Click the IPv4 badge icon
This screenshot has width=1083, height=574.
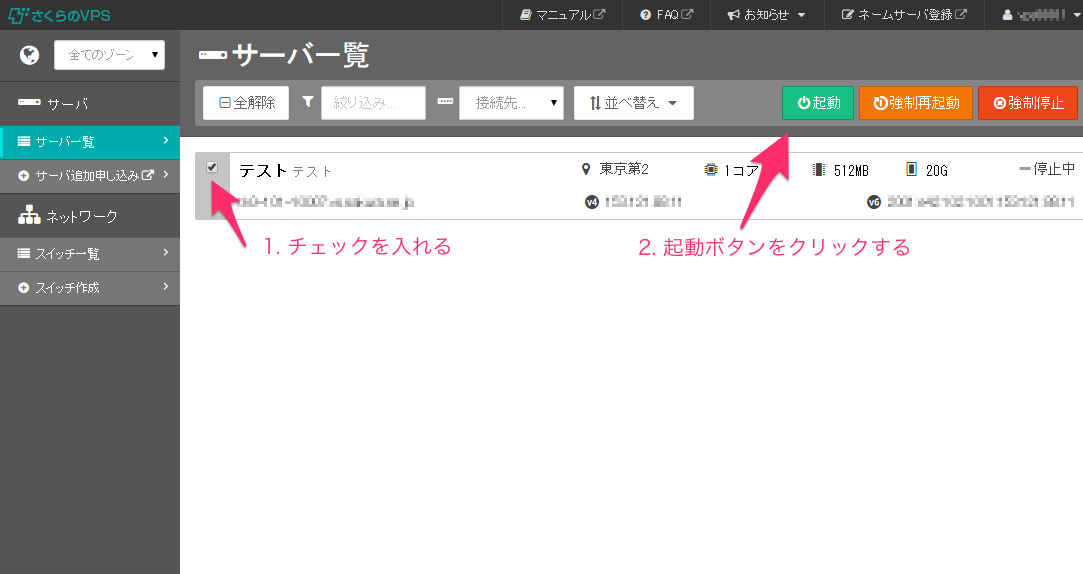591,202
